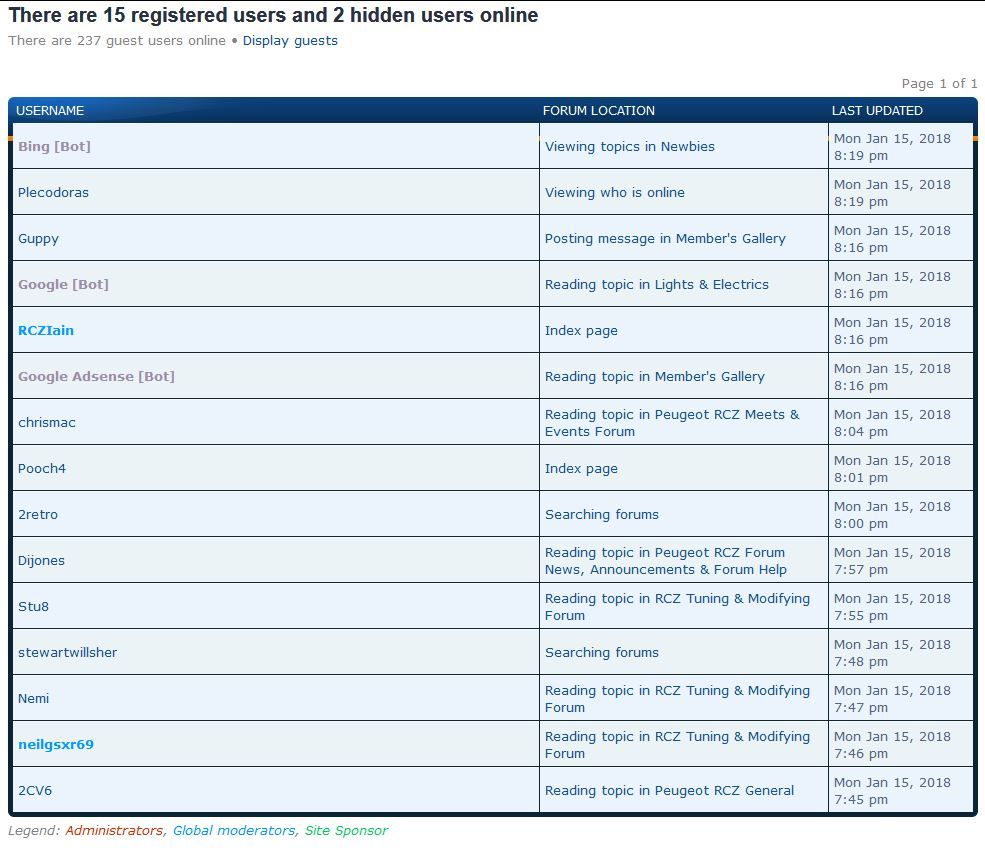Sort by the Username column header
Viewport: 985px width, 862px height.
click(x=50, y=111)
